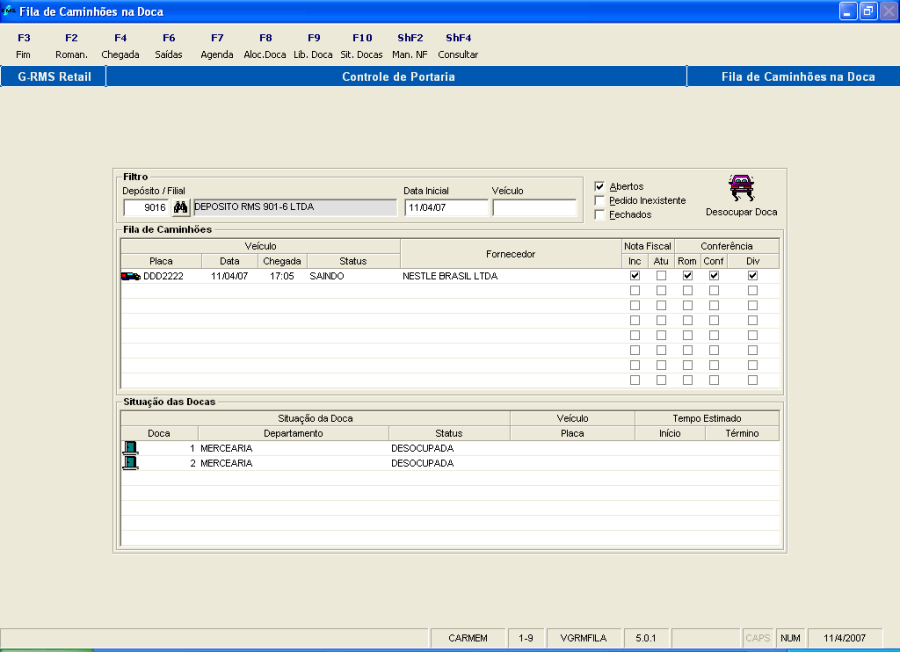This screenshot has width=900, height=652.
Task: Click the Fornecedor column header
Action: (x=511, y=254)
